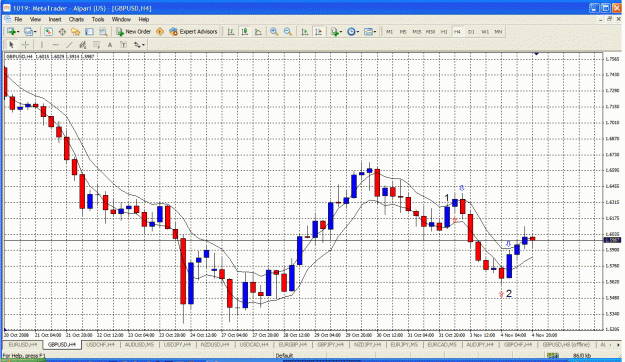This screenshot has width=625, height=362.
Task: Switch to the USDCHF,H4 chart tab
Action: tap(100, 344)
